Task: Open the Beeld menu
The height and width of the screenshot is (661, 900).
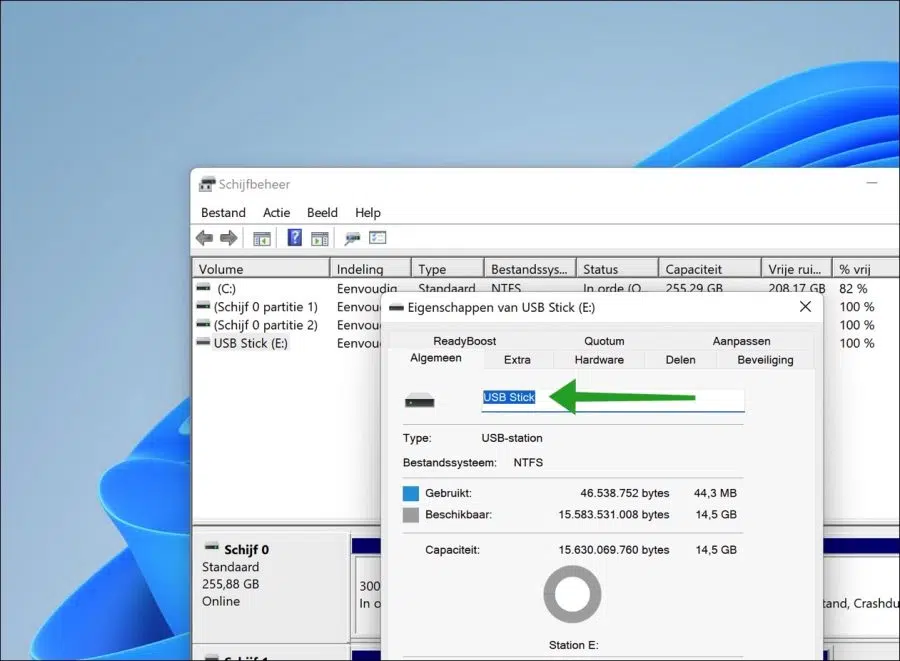Action: [322, 212]
